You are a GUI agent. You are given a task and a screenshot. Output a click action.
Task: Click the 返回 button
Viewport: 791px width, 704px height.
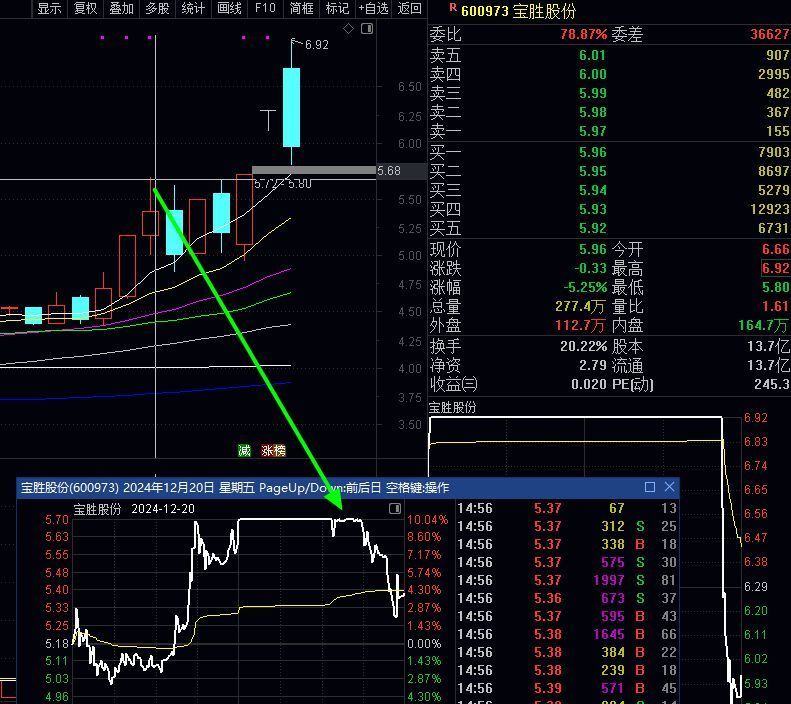pyautogui.click(x=409, y=8)
